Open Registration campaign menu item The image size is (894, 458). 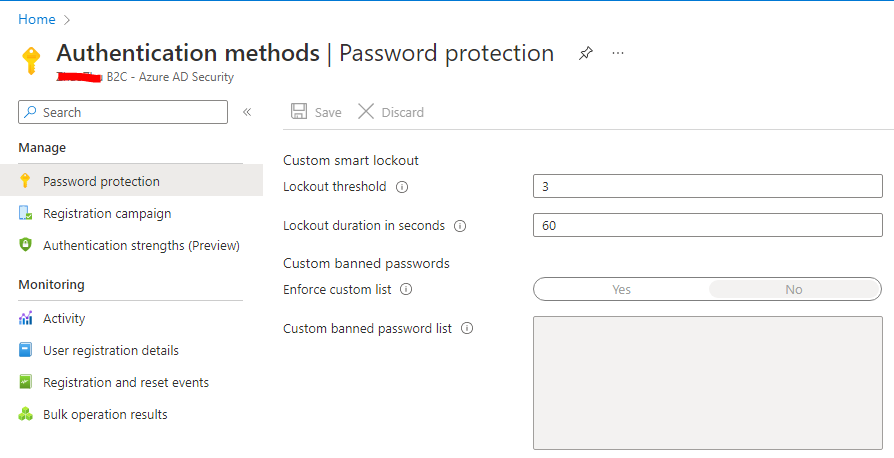pos(106,213)
